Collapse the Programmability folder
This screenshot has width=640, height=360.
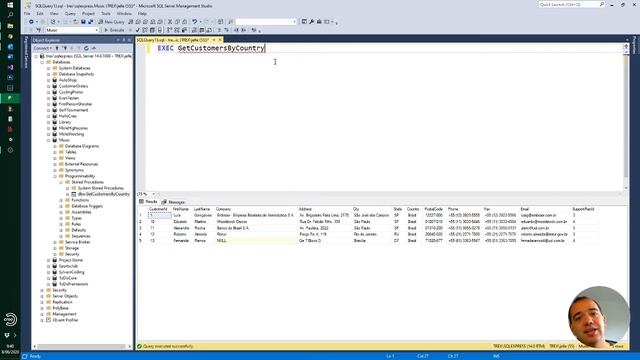click(x=55, y=176)
